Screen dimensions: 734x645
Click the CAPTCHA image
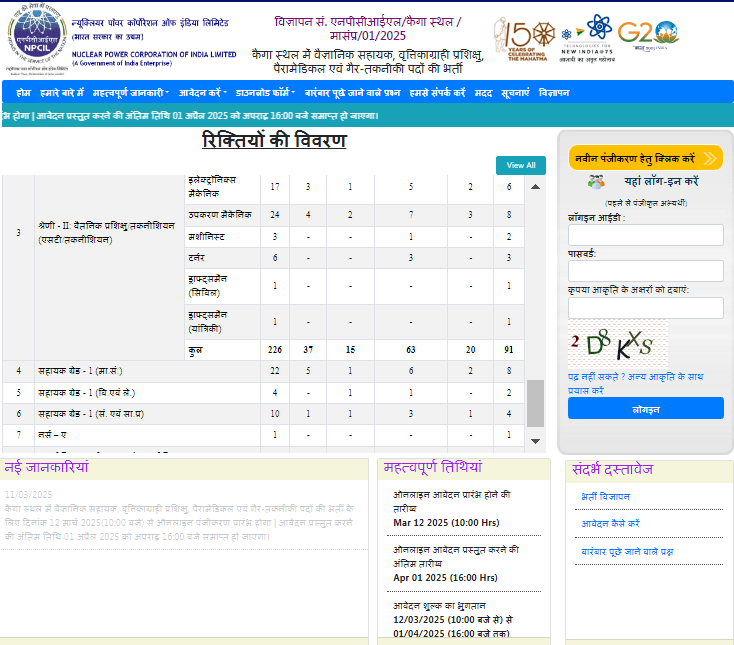tap(617, 343)
